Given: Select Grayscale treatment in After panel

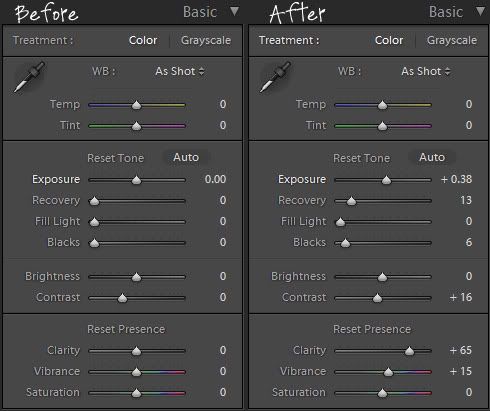Looking at the screenshot, I should tap(452, 40).
